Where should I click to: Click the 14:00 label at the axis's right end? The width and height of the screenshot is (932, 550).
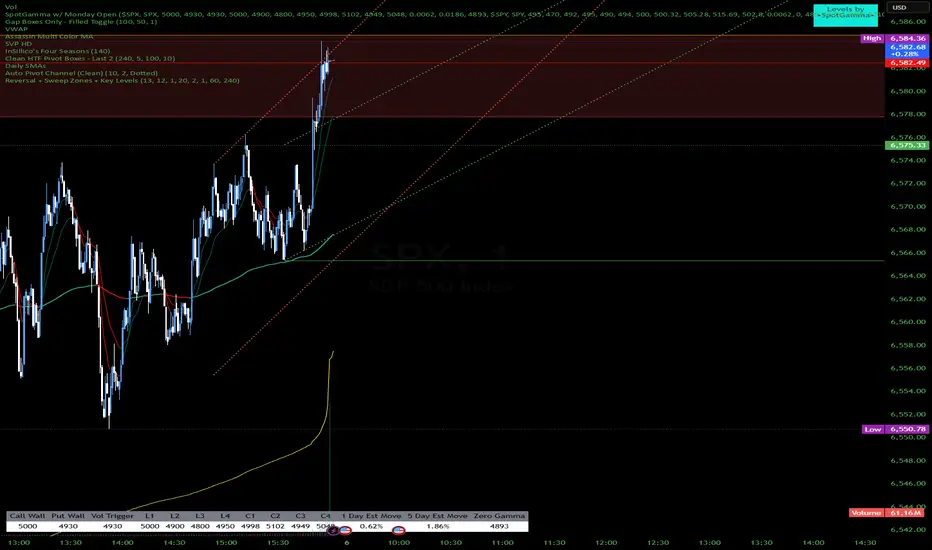813,542
